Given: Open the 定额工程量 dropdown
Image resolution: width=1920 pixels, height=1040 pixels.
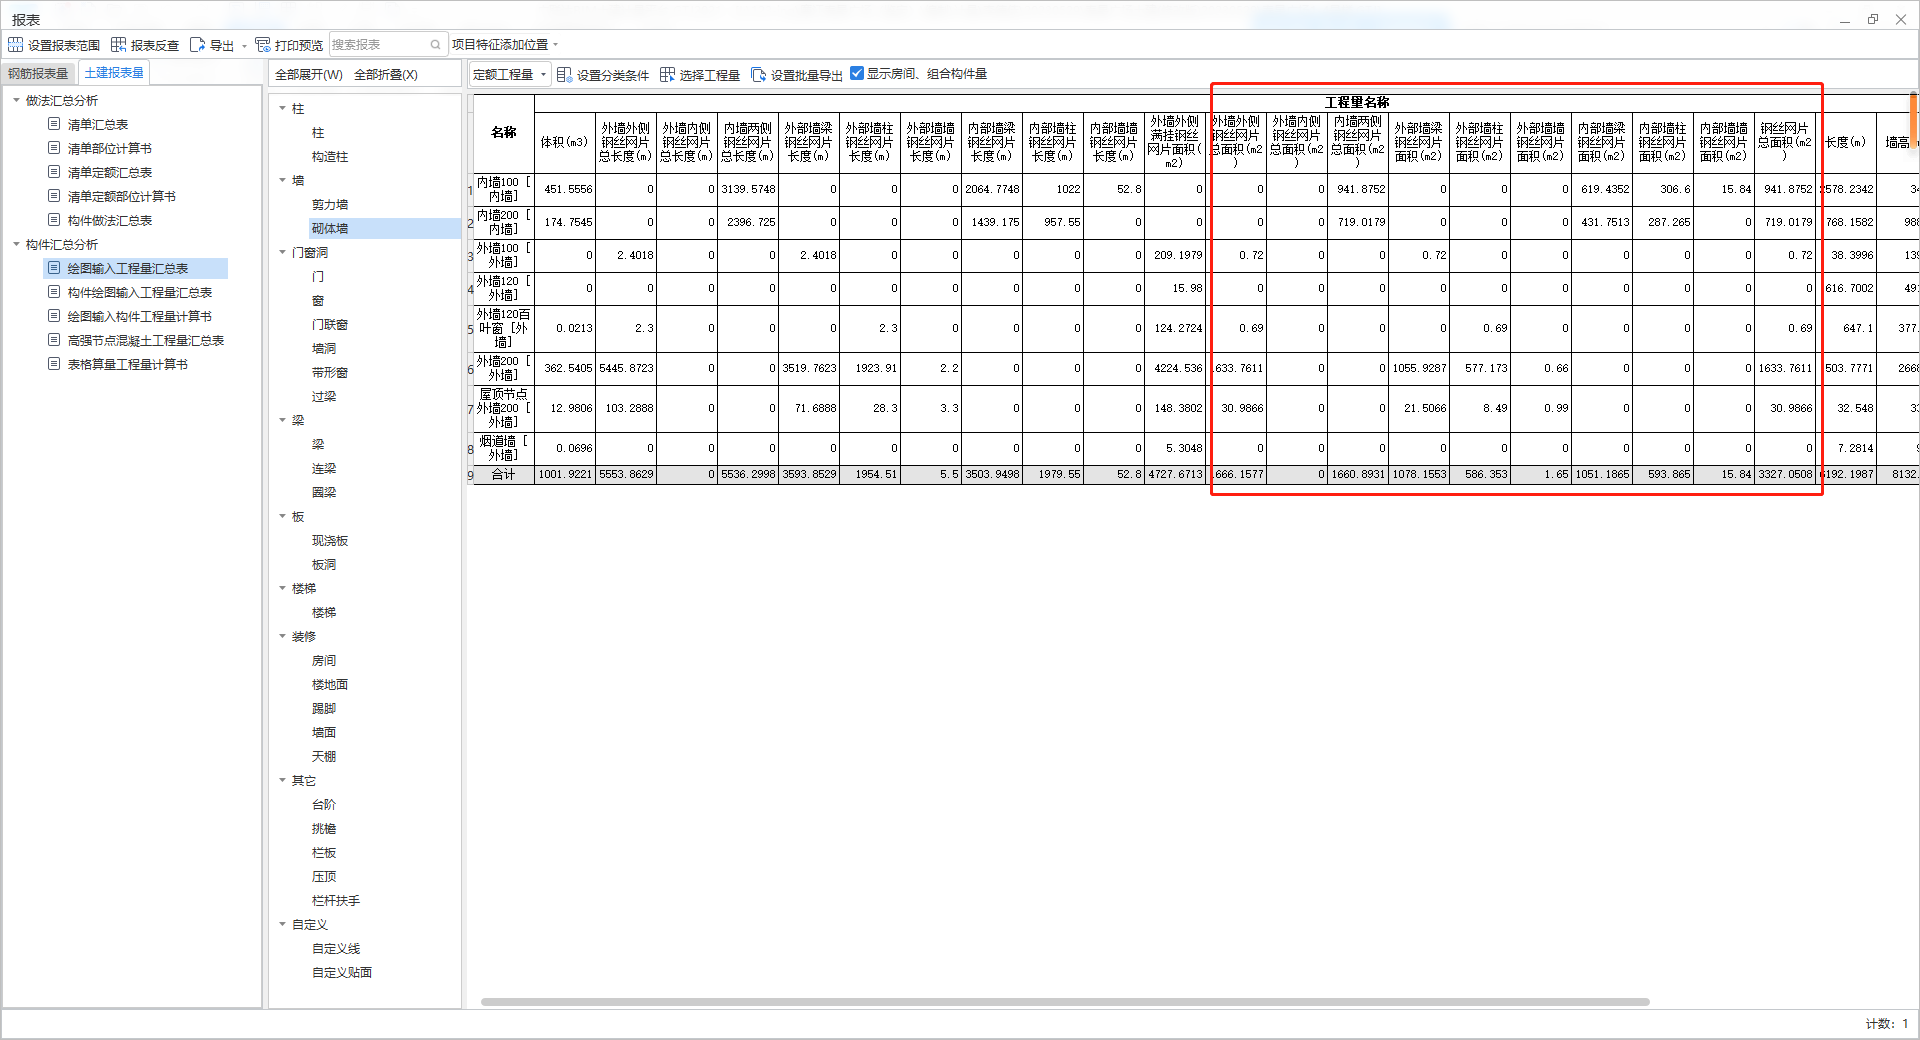Looking at the screenshot, I should click(x=510, y=75).
